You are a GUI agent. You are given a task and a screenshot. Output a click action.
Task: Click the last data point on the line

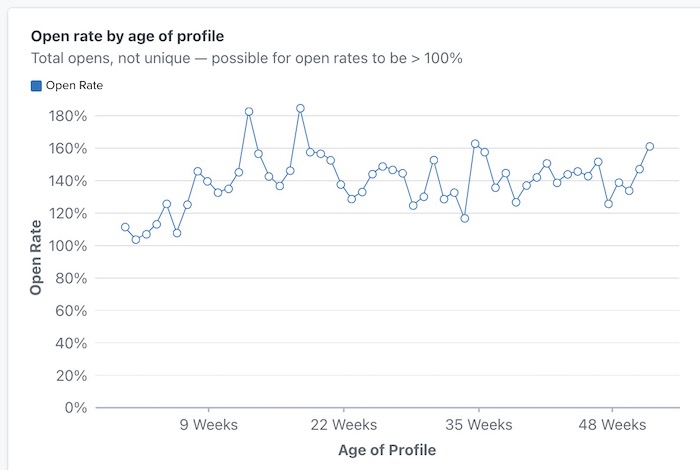[x=650, y=146]
